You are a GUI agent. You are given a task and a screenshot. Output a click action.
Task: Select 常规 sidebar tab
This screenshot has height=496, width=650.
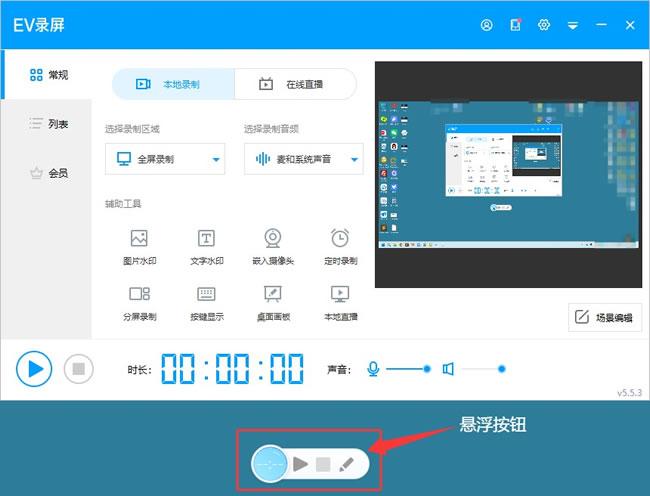click(x=48, y=75)
